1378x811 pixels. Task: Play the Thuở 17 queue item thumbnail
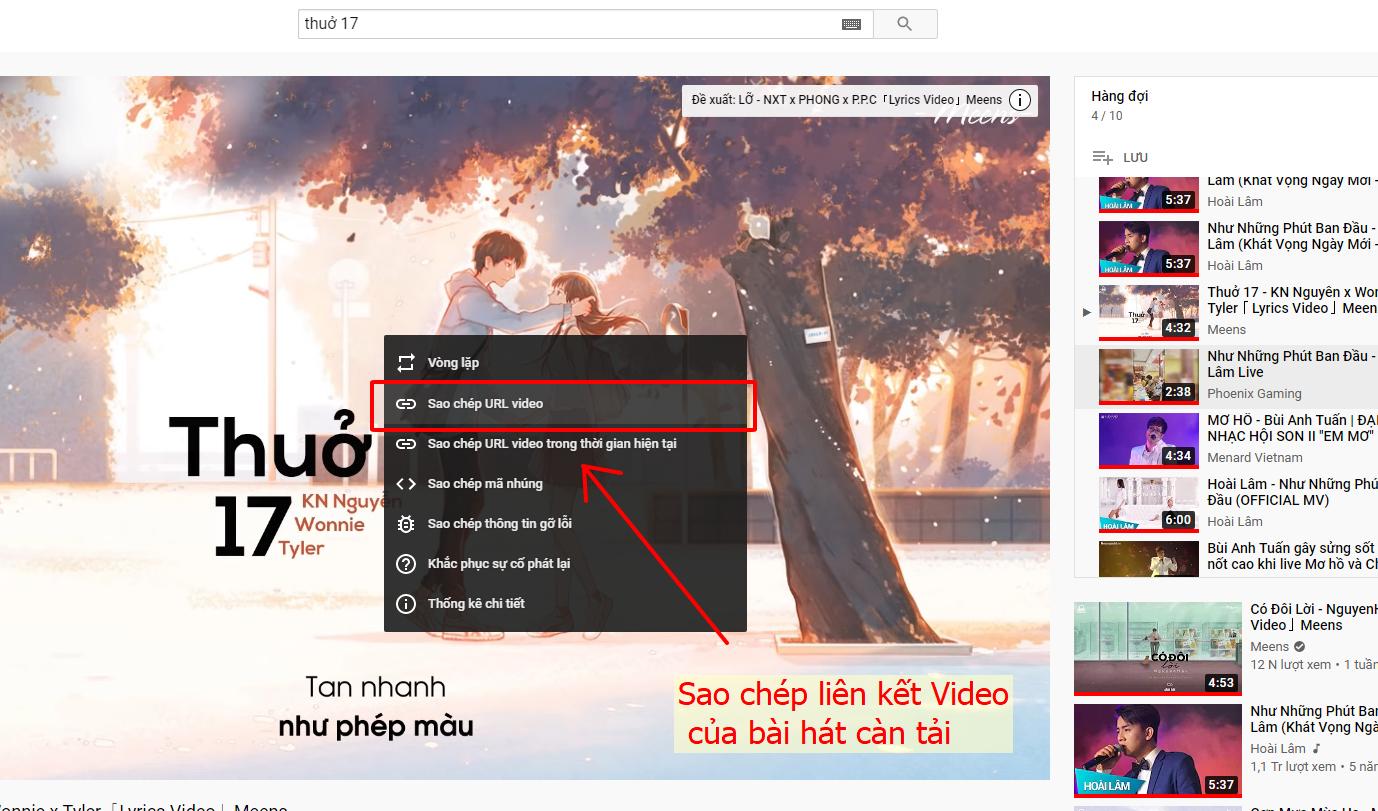coord(1148,312)
